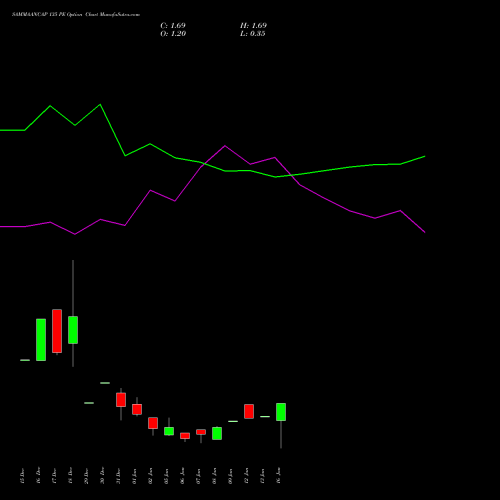Click the "01 Jan" date label
Image resolution: width=500 pixels, height=500 pixels.
tap(134, 476)
